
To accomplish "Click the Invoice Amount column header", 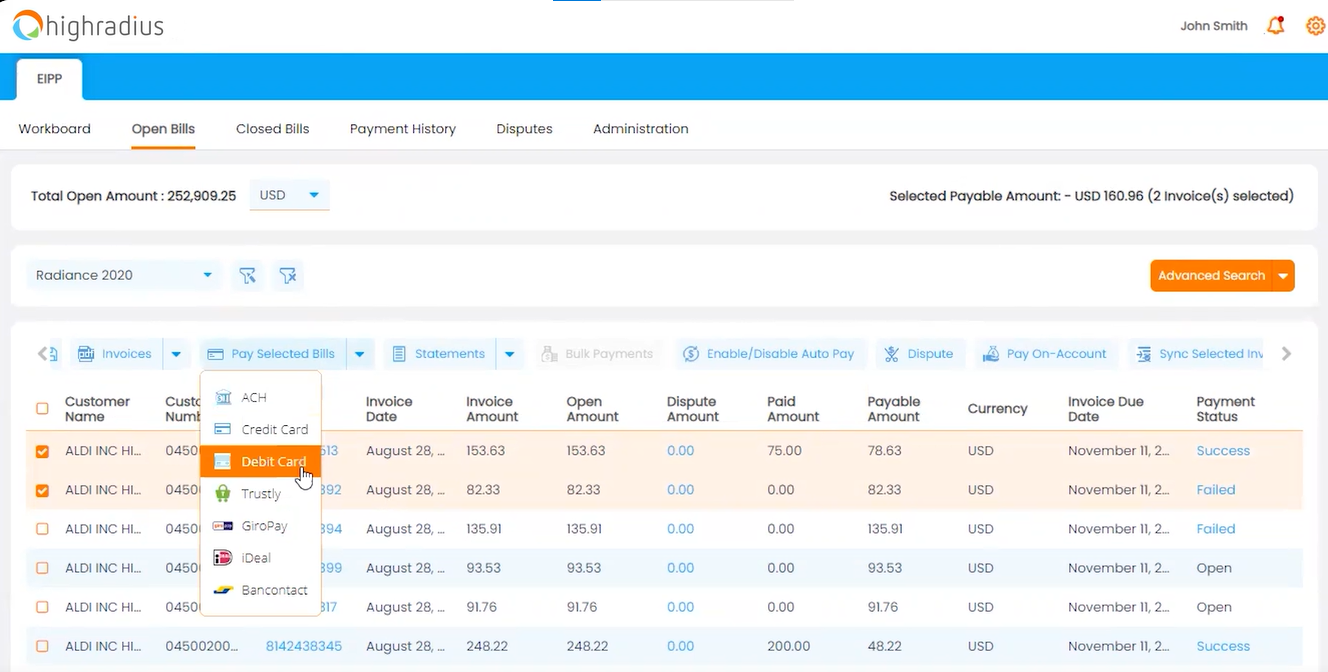I will point(492,409).
